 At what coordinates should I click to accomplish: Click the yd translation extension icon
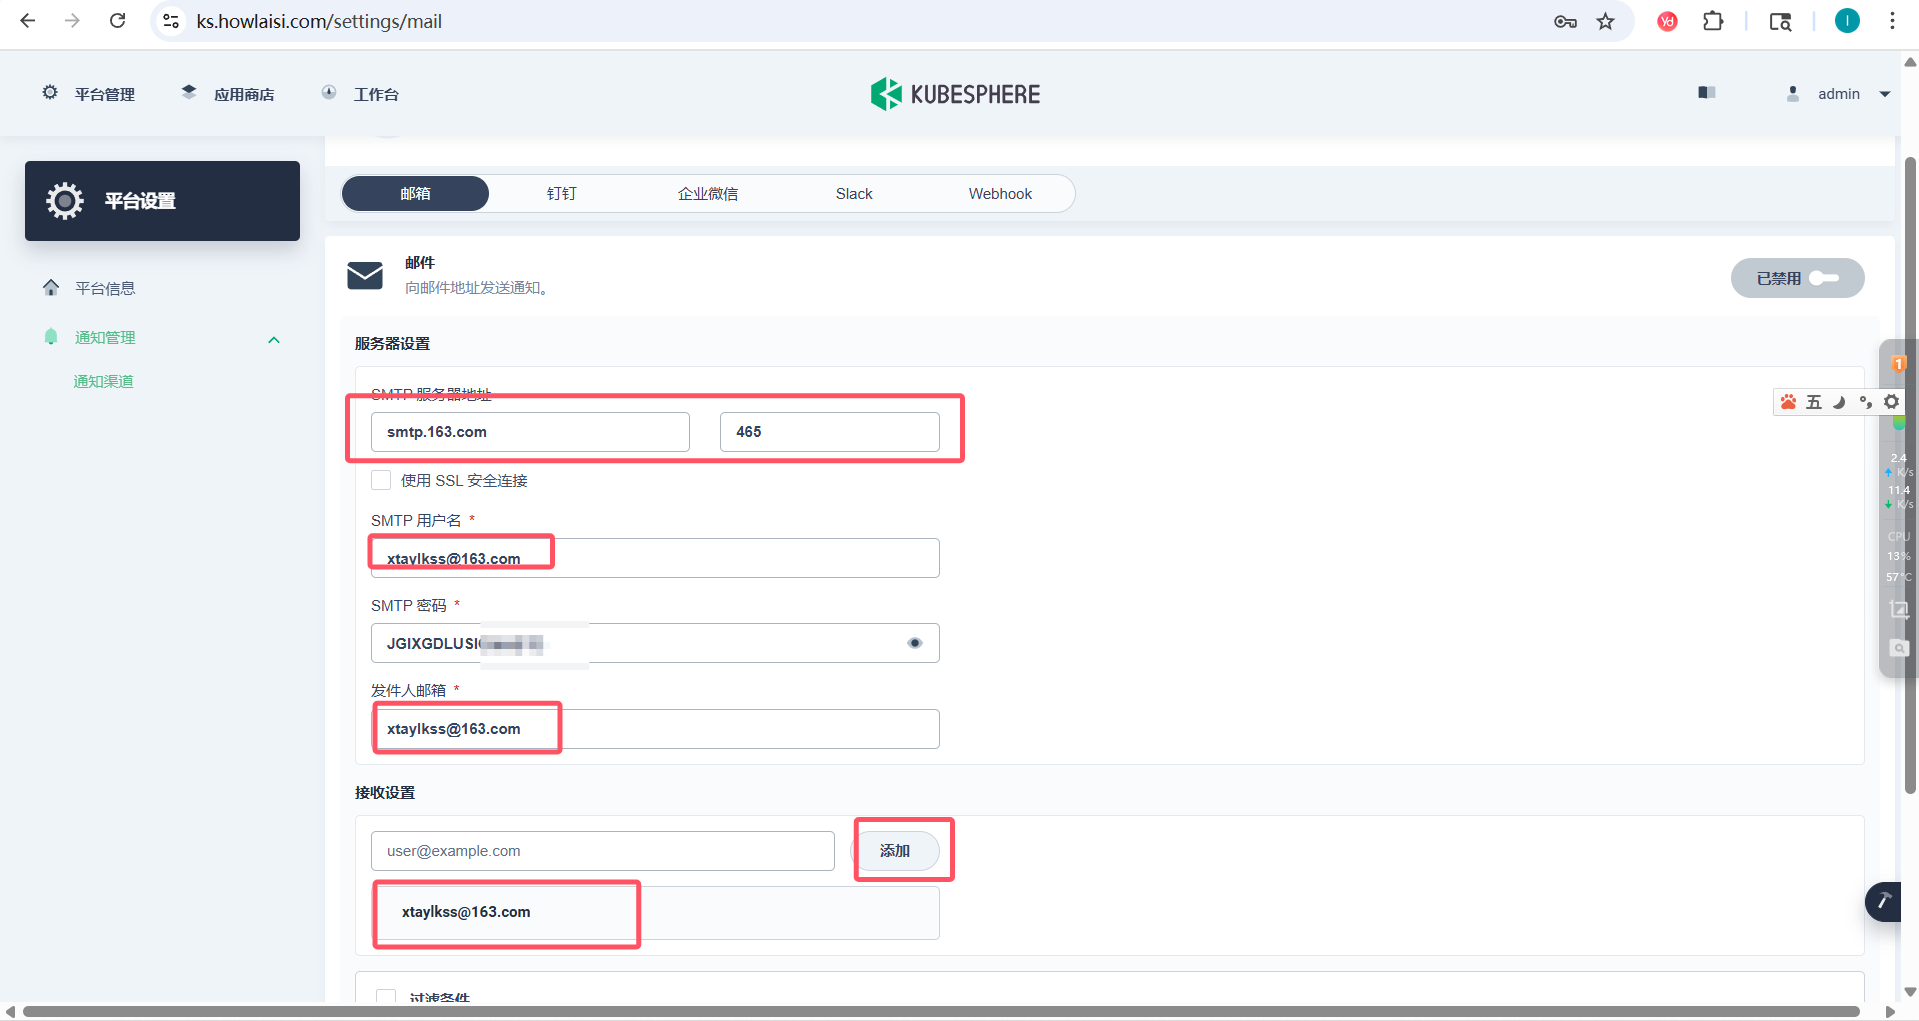pyautogui.click(x=1666, y=21)
